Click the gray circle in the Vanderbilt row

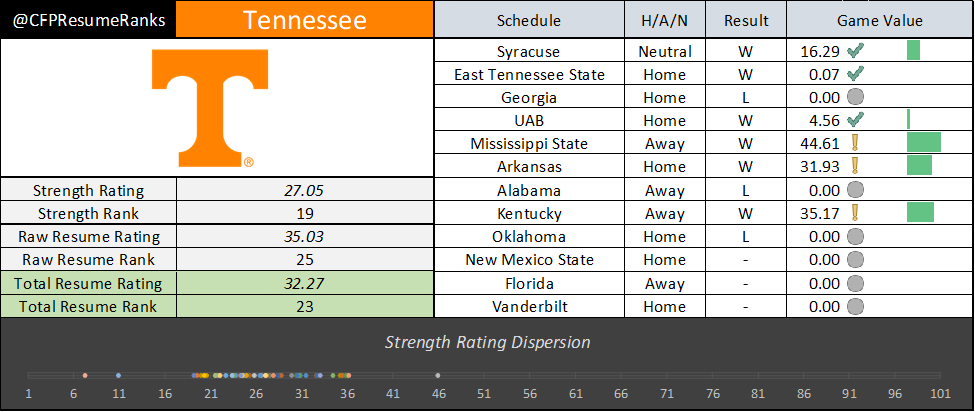coord(855,306)
